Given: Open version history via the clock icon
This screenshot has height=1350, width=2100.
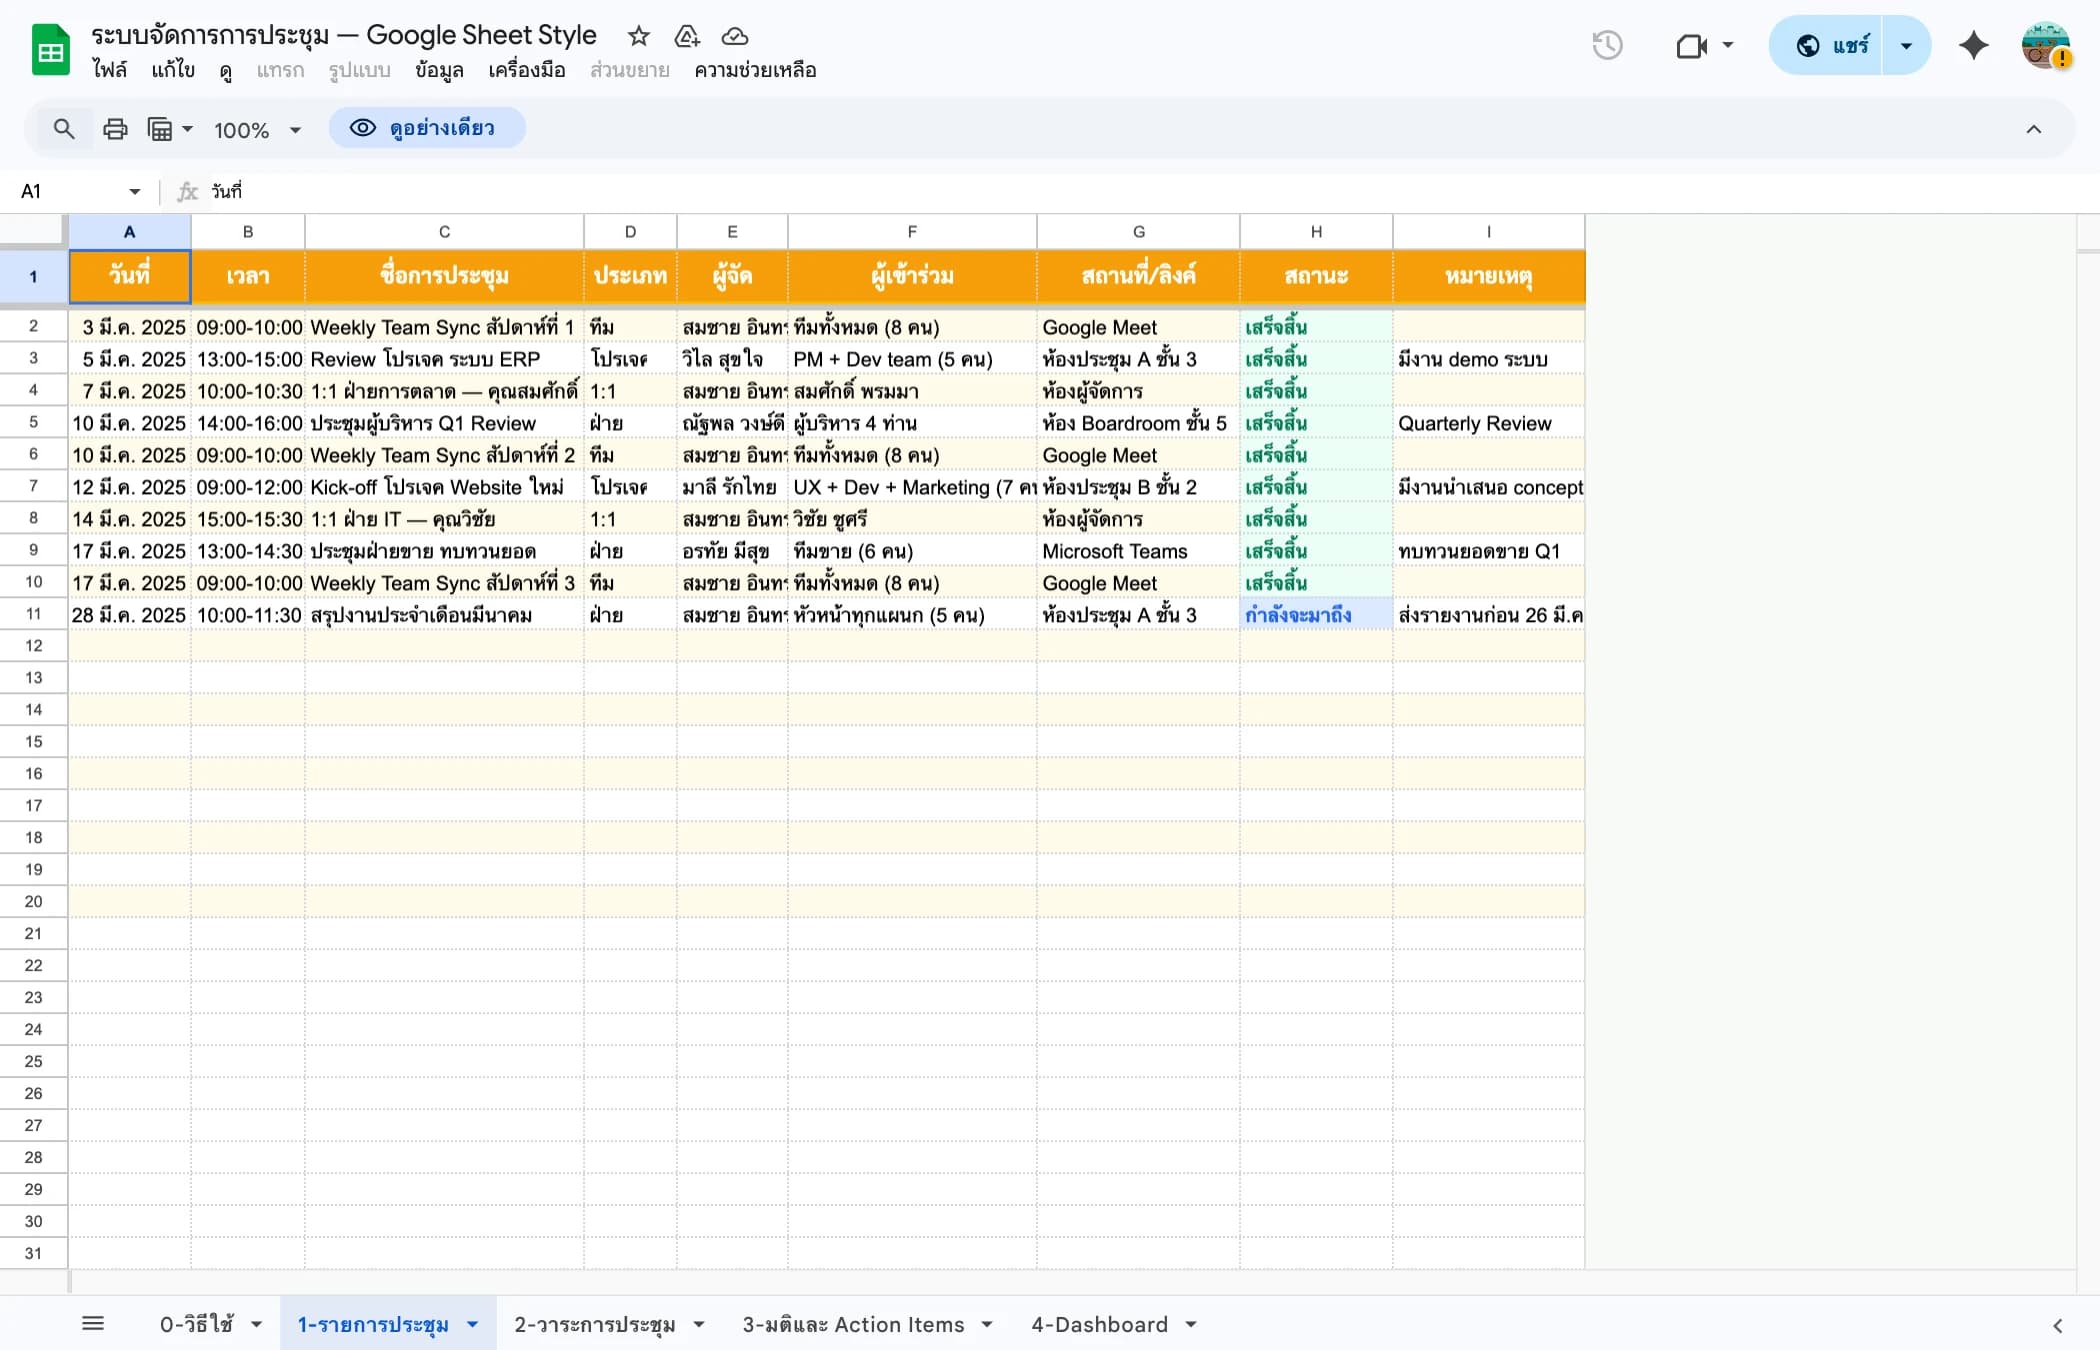Looking at the screenshot, I should pyautogui.click(x=1608, y=45).
